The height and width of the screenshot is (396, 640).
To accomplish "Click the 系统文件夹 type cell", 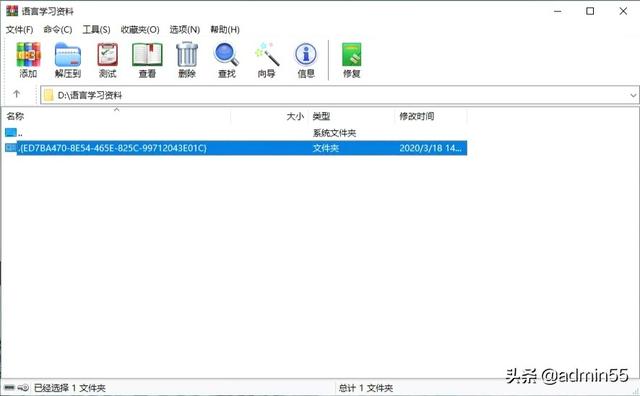I will pos(334,133).
